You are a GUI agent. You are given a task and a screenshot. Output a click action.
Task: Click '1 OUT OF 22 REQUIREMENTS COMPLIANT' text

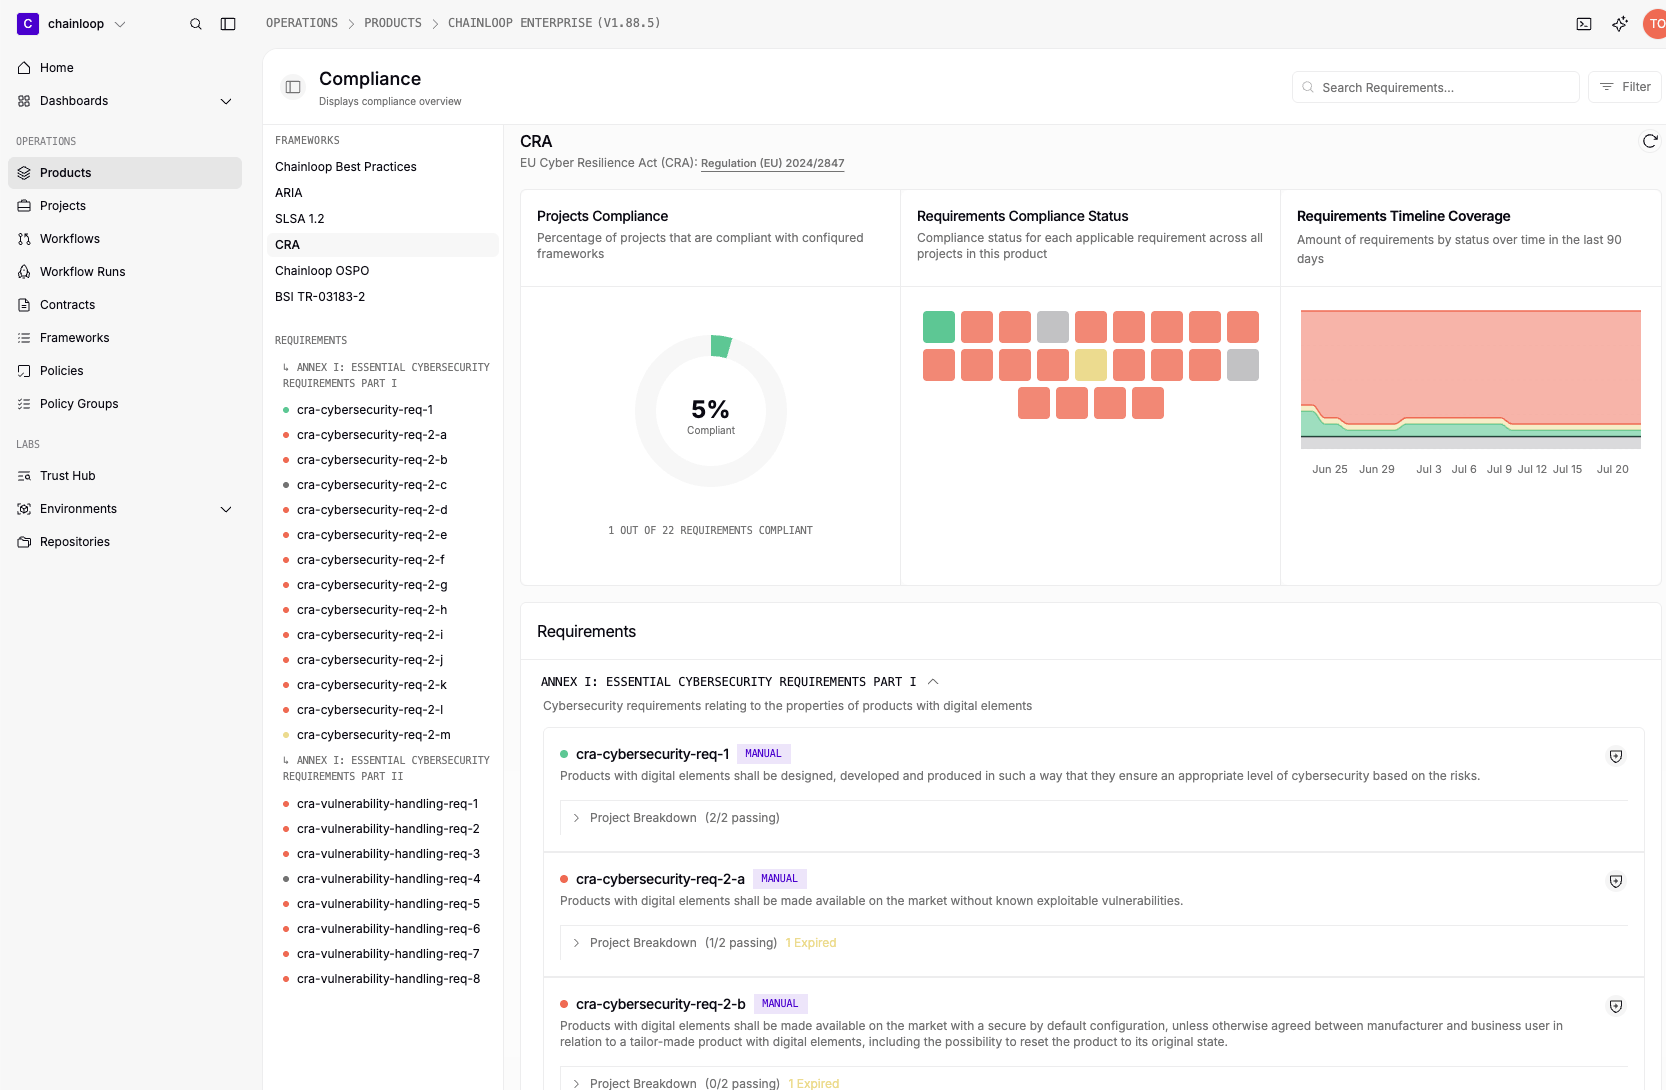710,531
